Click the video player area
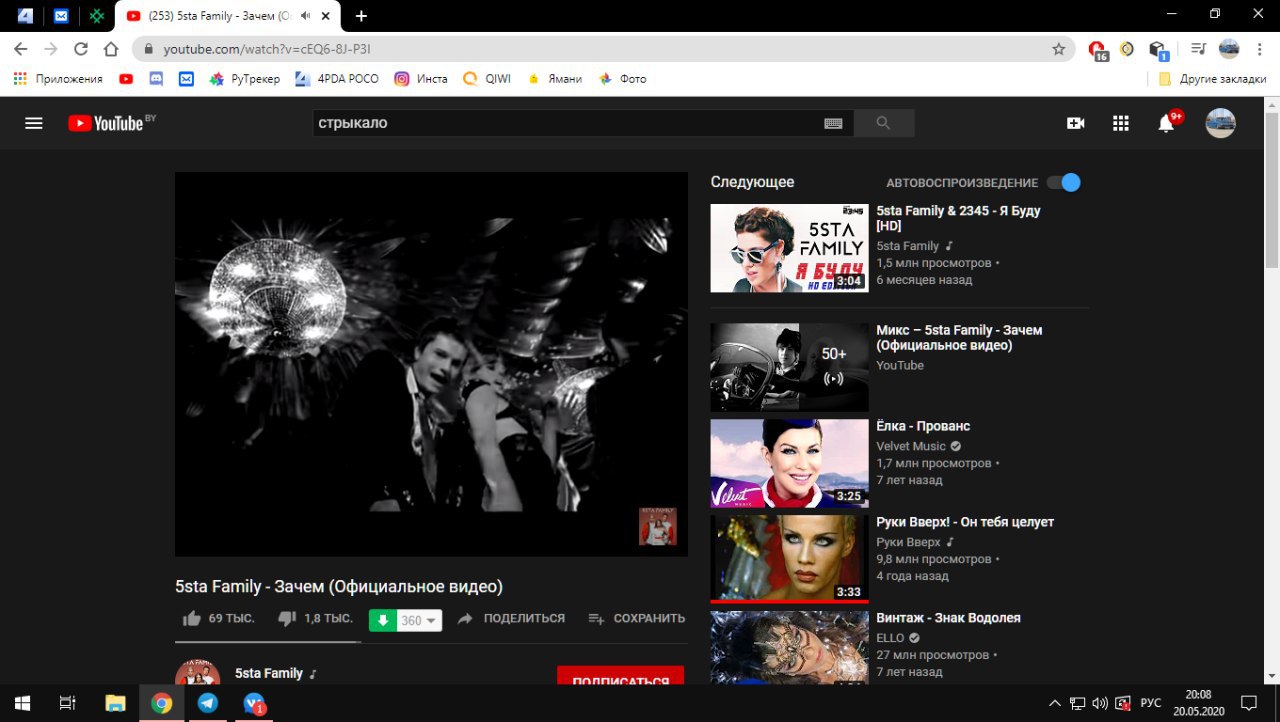The height and width of the screenshot is (722, 1280). (x=431, y=364)
